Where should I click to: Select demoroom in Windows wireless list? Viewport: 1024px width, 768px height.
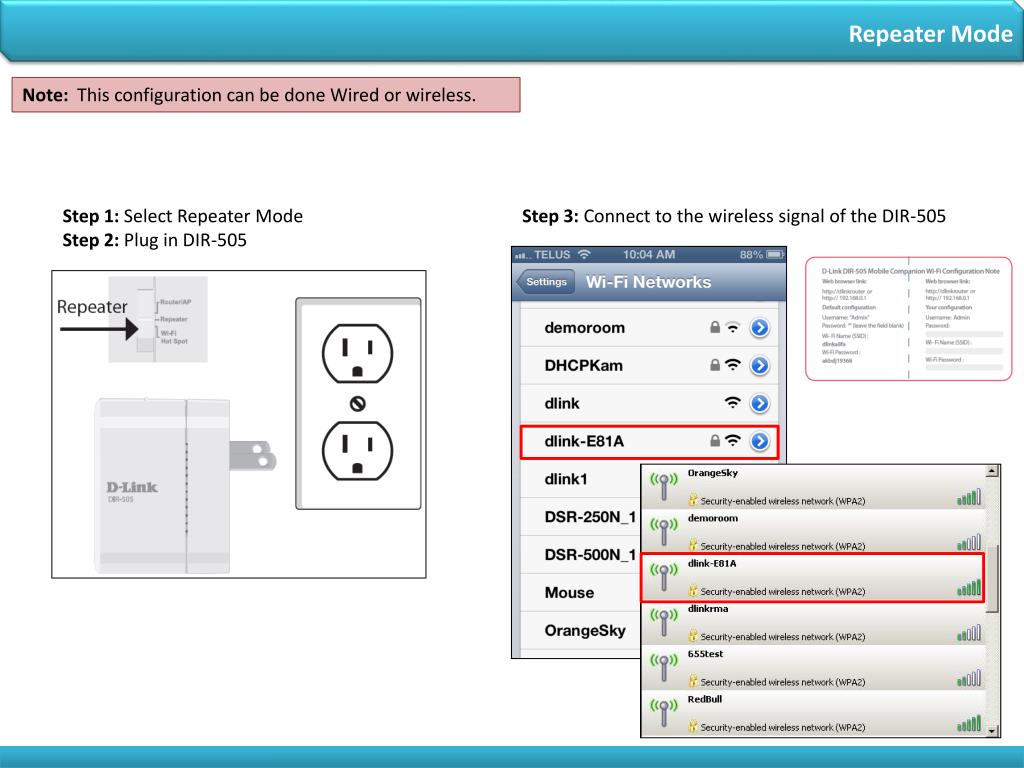click(813, 532)
